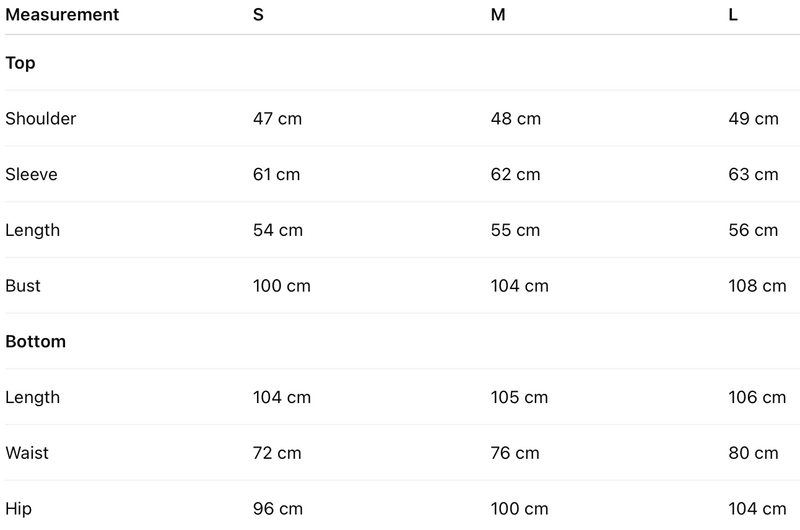Select the M size column header
The image size is (800, 530).
tap(497, 15)
